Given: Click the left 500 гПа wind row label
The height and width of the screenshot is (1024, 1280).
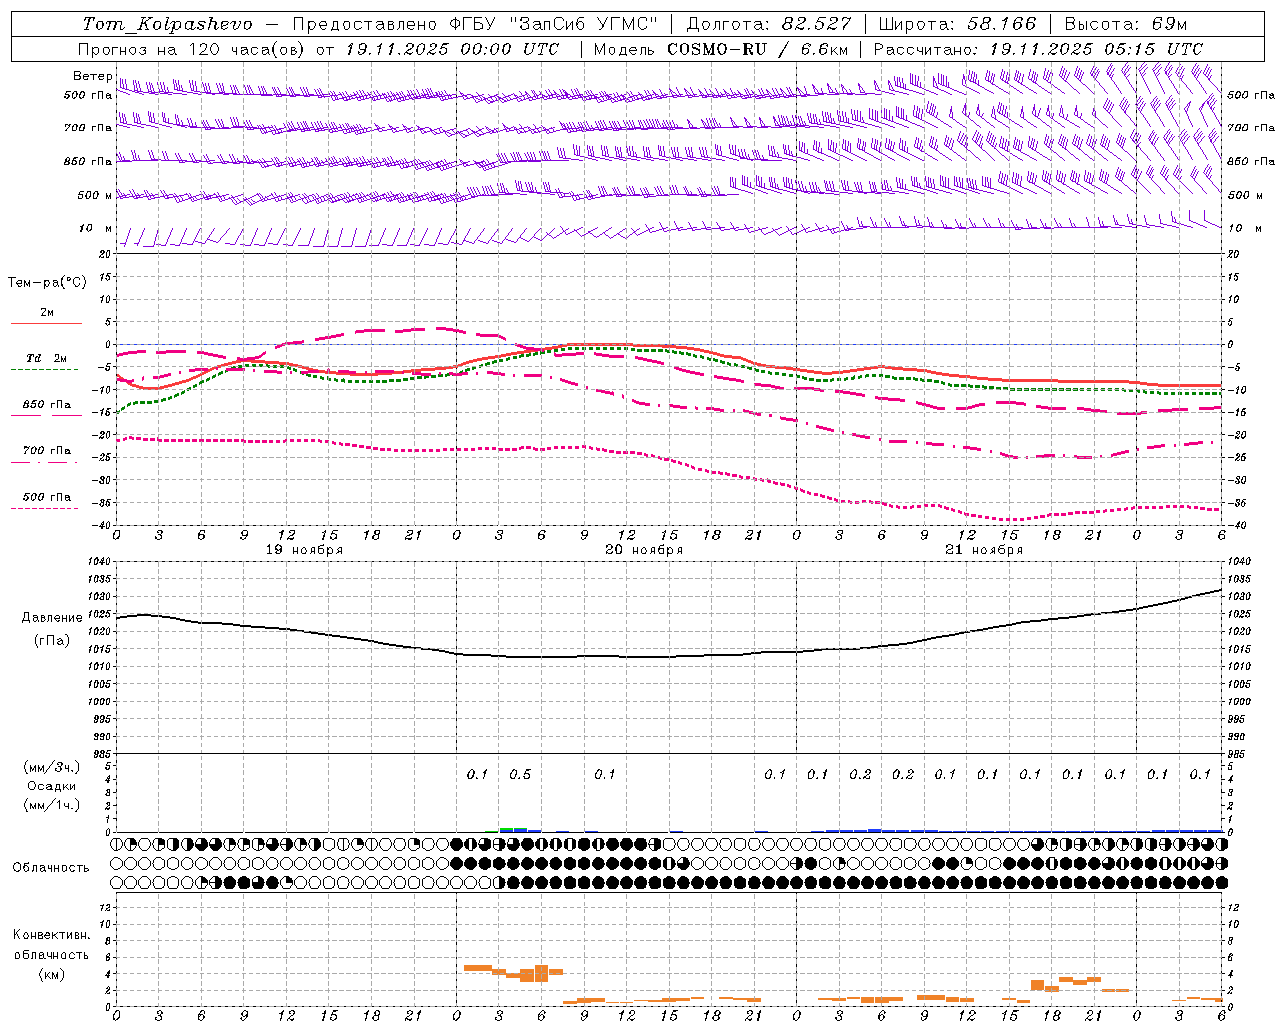Looking at the screenshot, I should [x=88, y=95].
